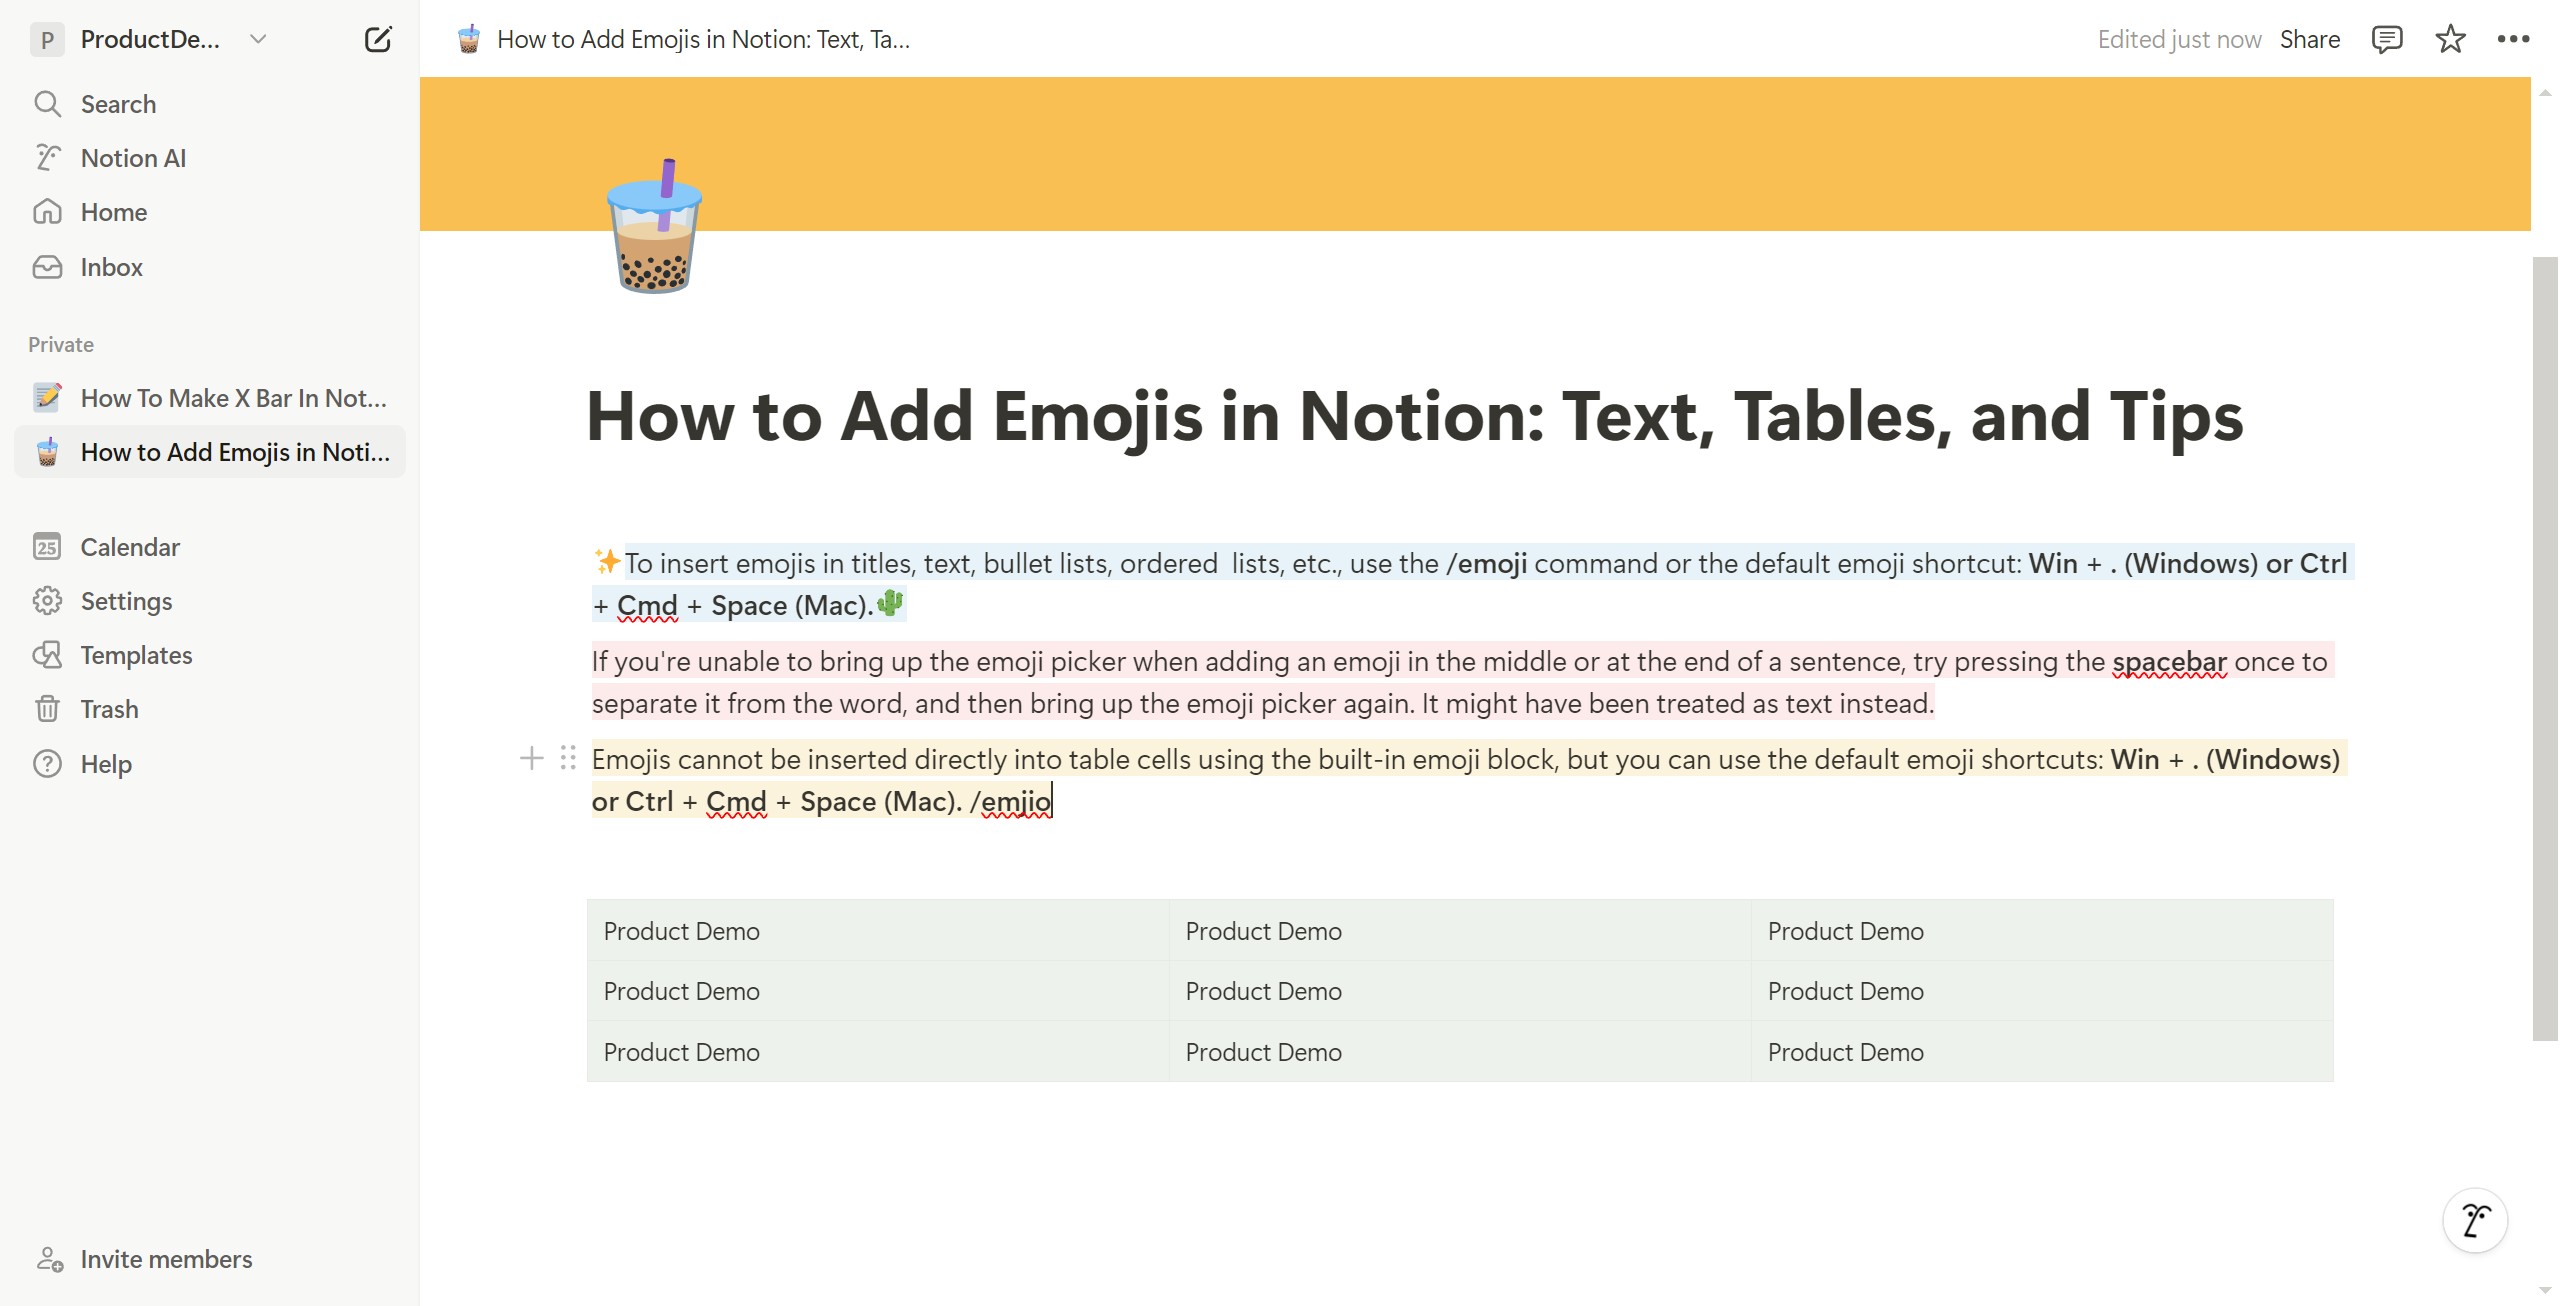Click Edited just now text
Image resolution: width=2561 pixels, height=1306 pixels.
pos(2179,39)
